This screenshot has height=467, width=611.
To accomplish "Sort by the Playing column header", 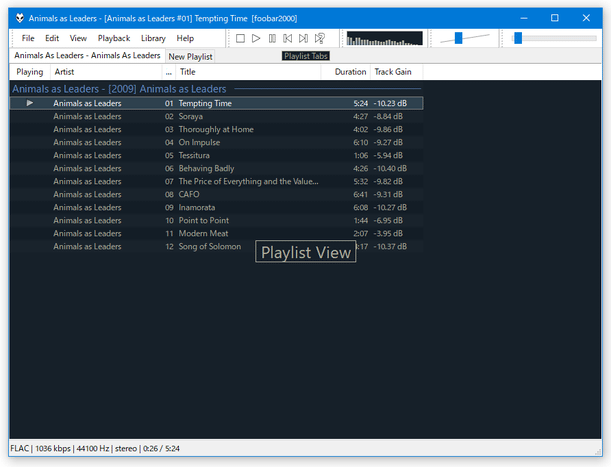I will point(30,72).
